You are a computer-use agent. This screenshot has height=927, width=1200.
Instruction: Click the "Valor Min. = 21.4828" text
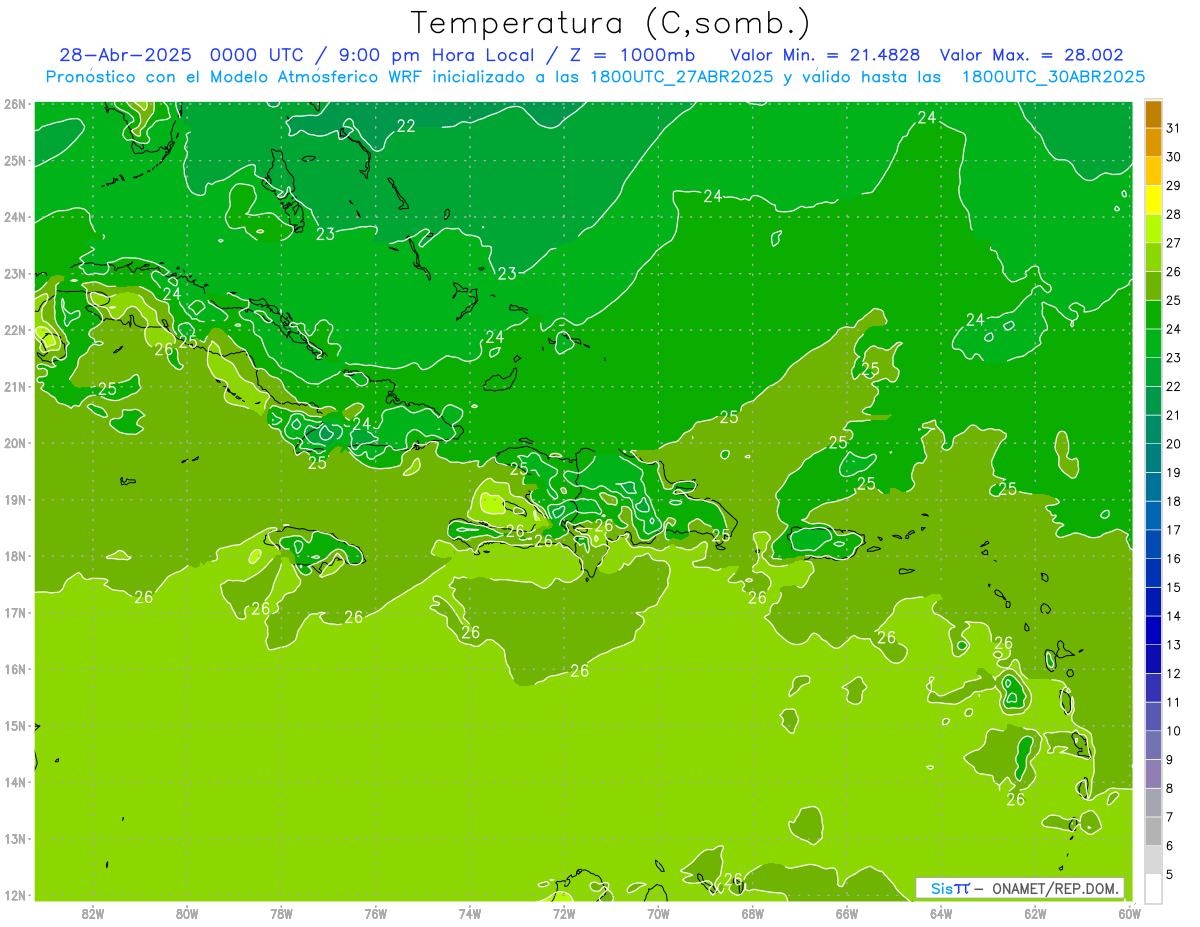pos(827,55)
